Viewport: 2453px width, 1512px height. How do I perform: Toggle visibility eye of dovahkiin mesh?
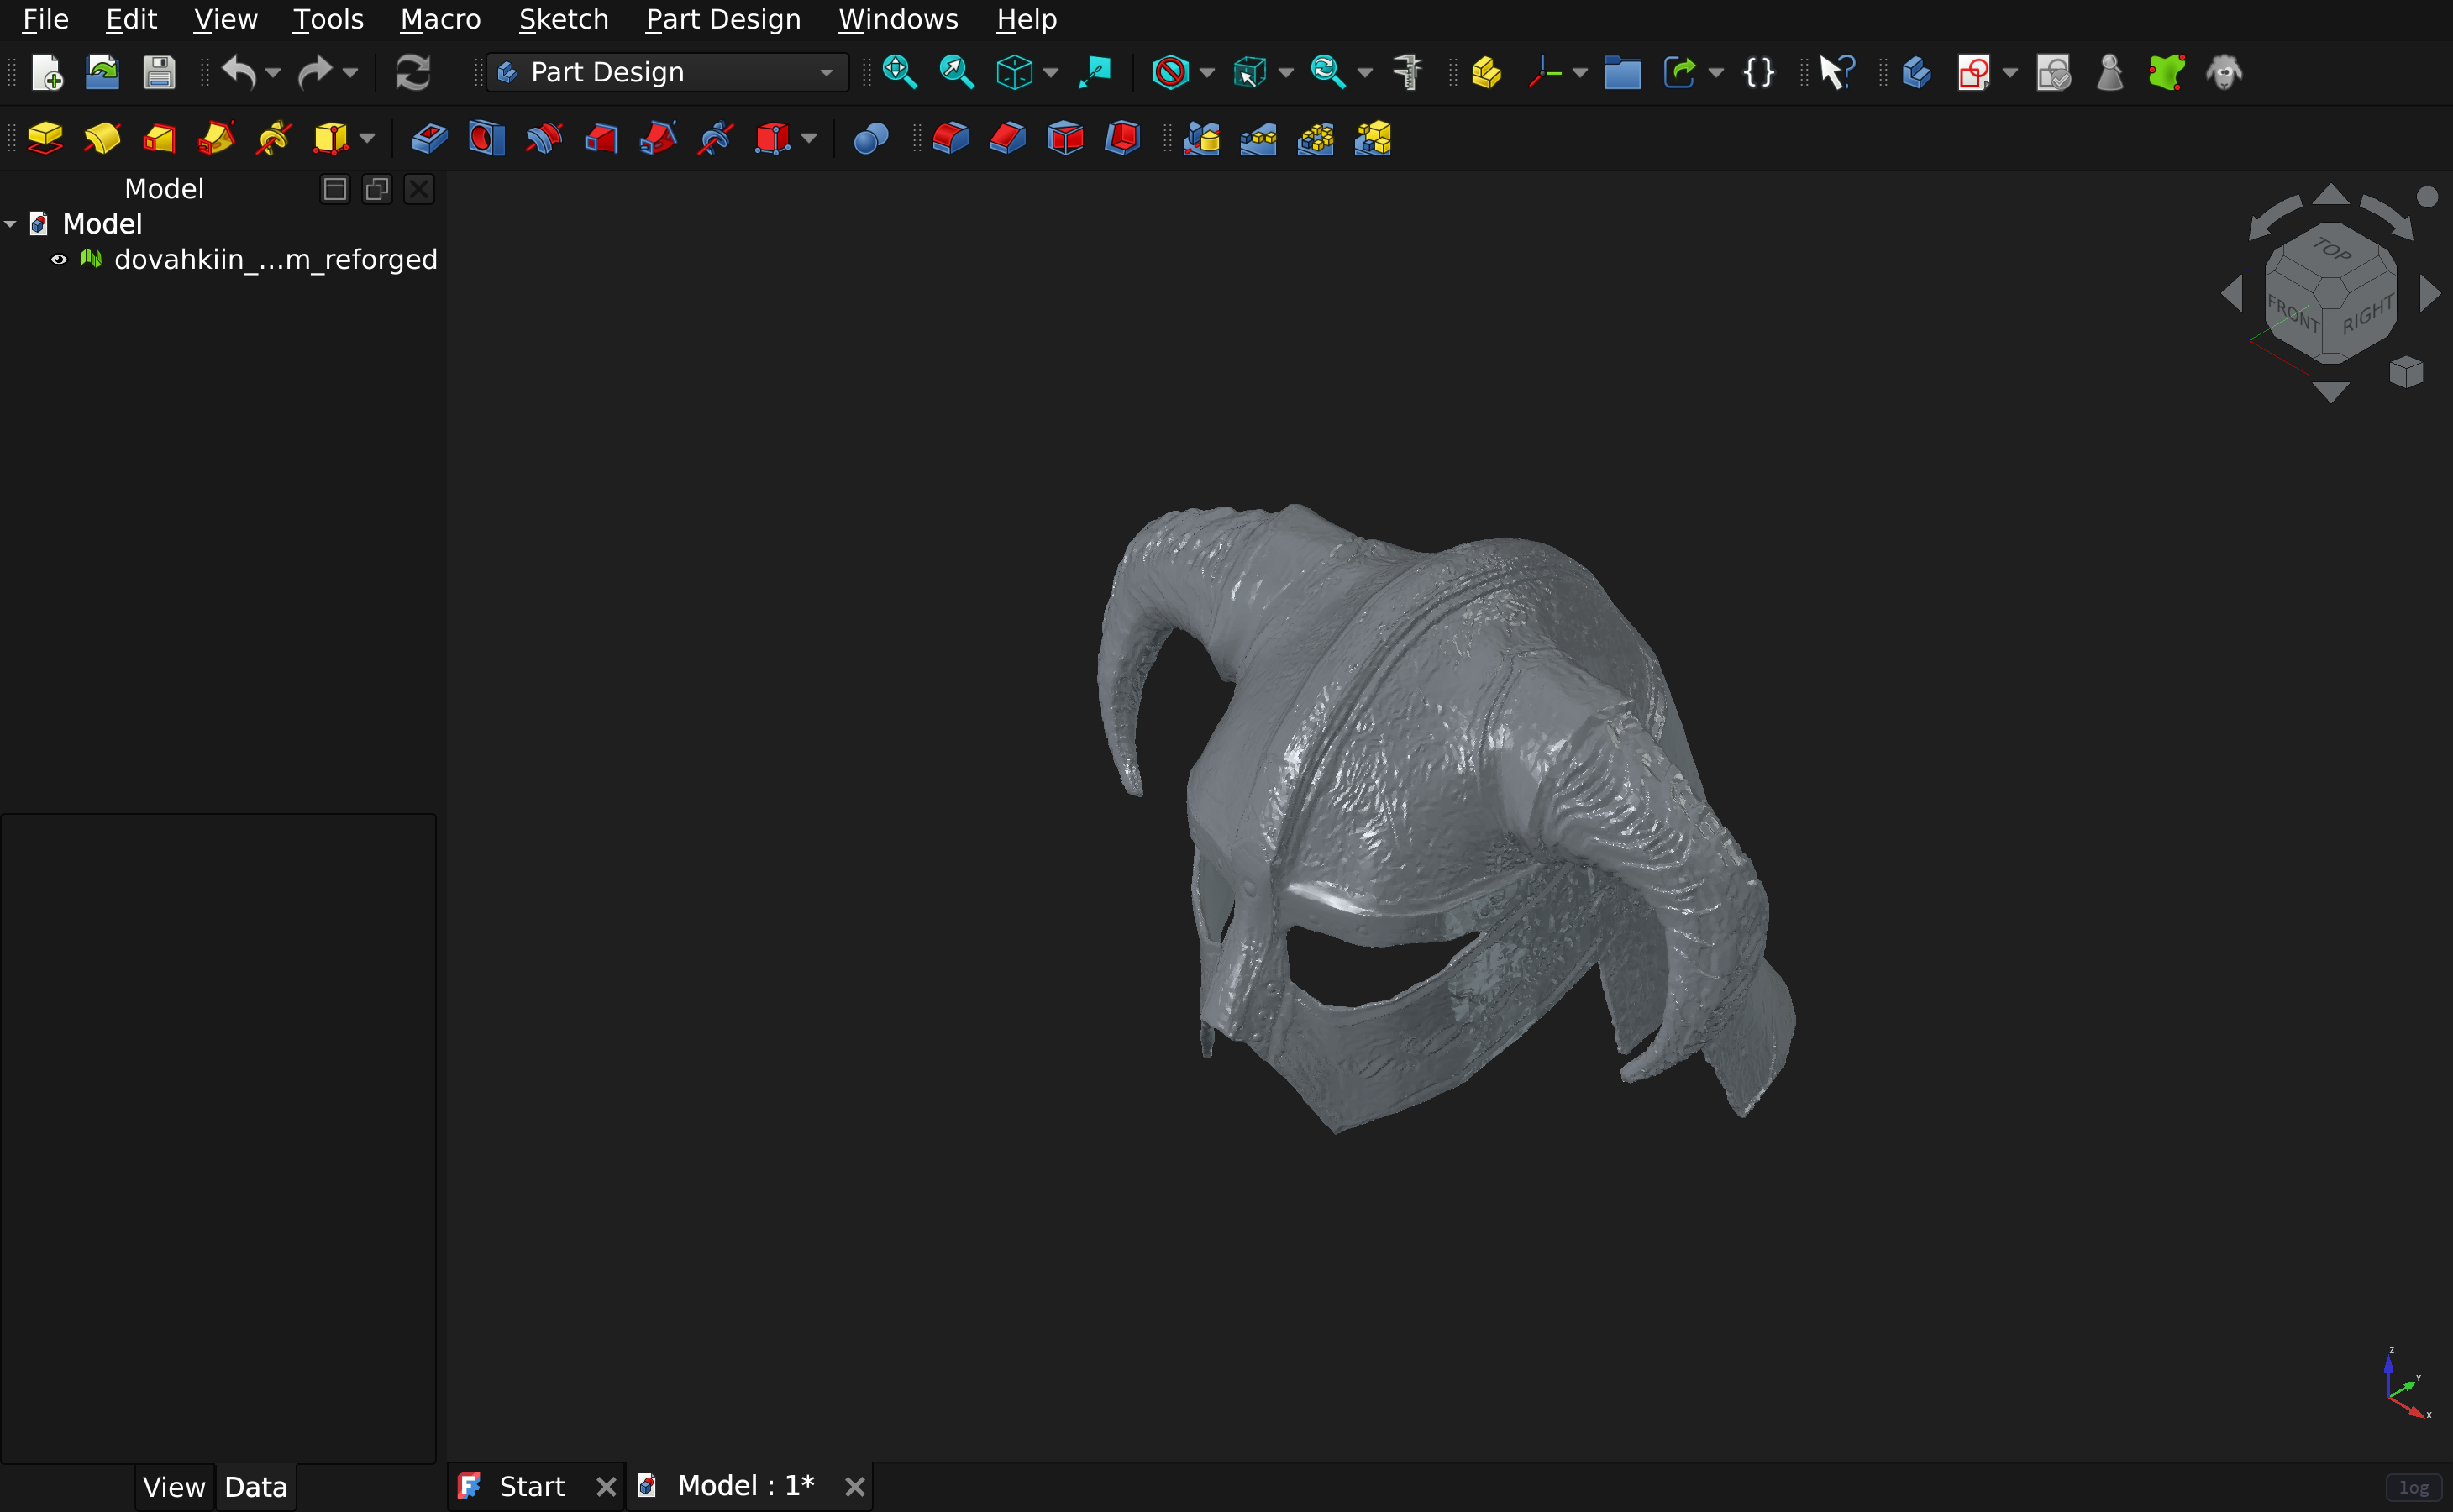point(59,259)
